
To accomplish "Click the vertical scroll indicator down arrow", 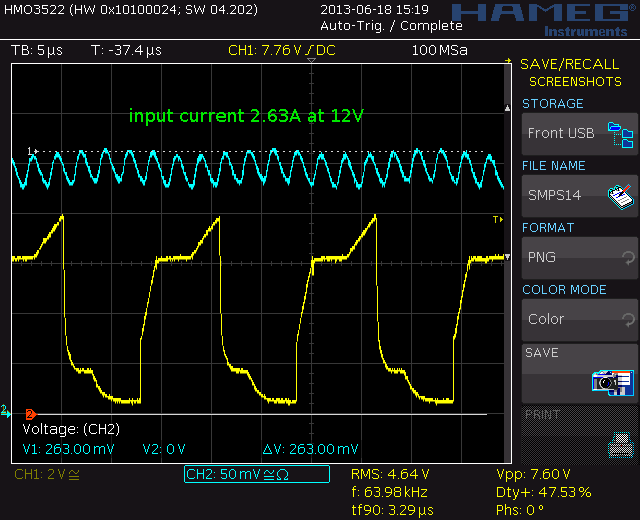I will pyautogui.click(x=507, y=257).
